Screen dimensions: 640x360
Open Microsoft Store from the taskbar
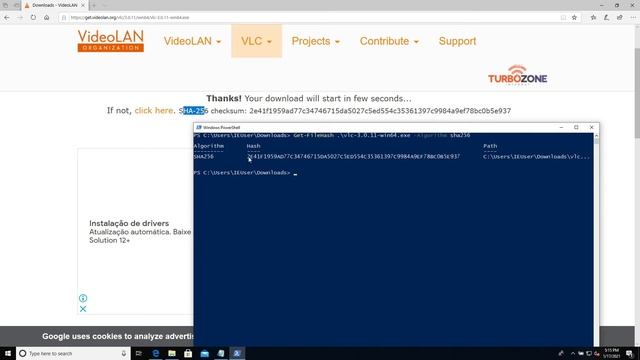click(188, 353)
